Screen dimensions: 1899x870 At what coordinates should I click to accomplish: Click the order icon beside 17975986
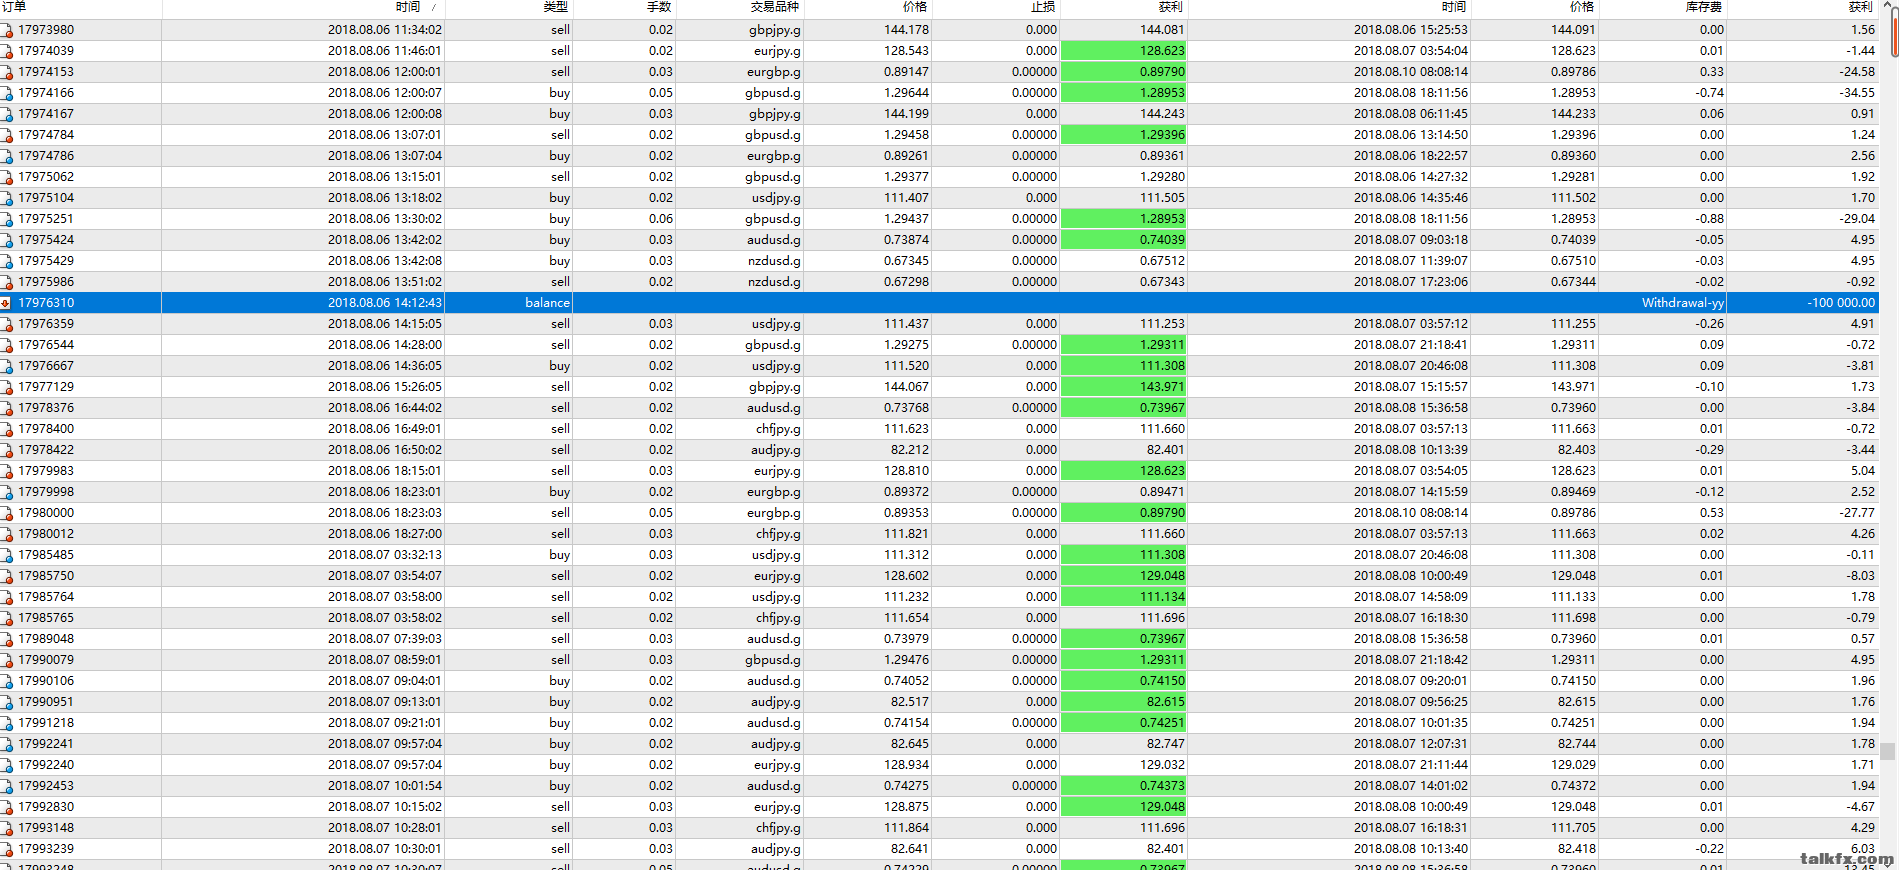click(x=7, y=282)
